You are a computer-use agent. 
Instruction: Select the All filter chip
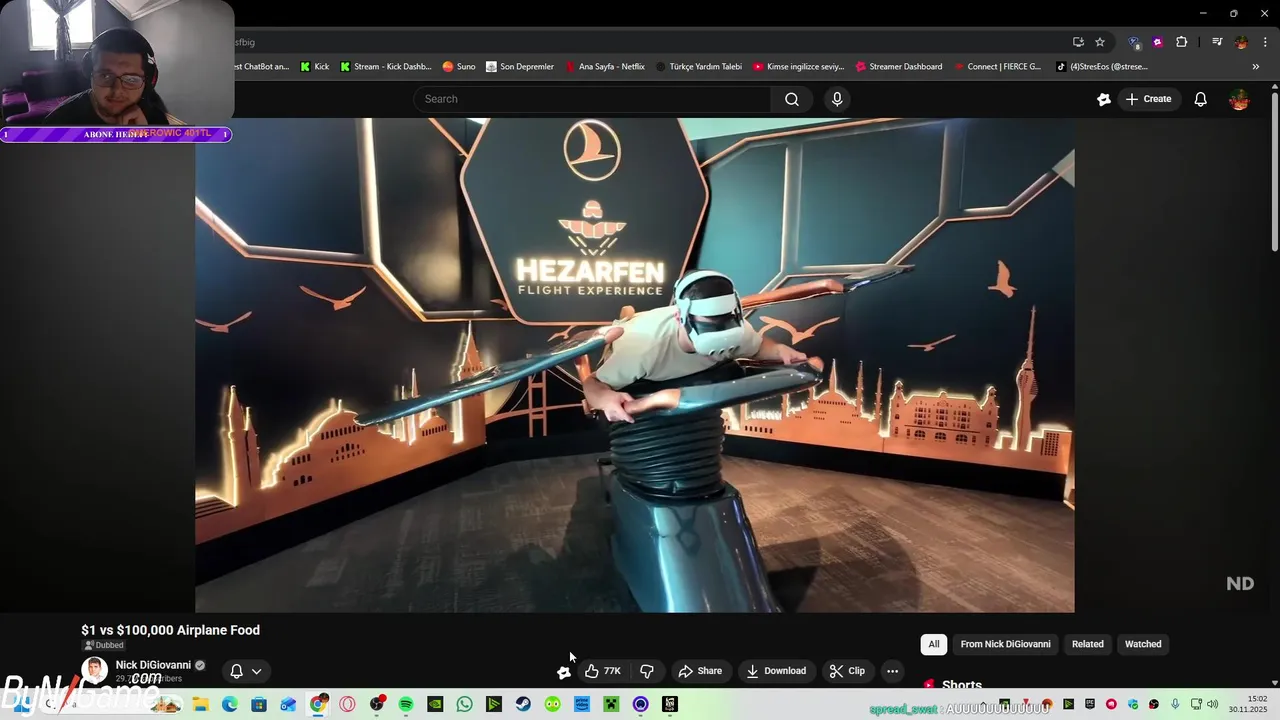coord(934,644)
